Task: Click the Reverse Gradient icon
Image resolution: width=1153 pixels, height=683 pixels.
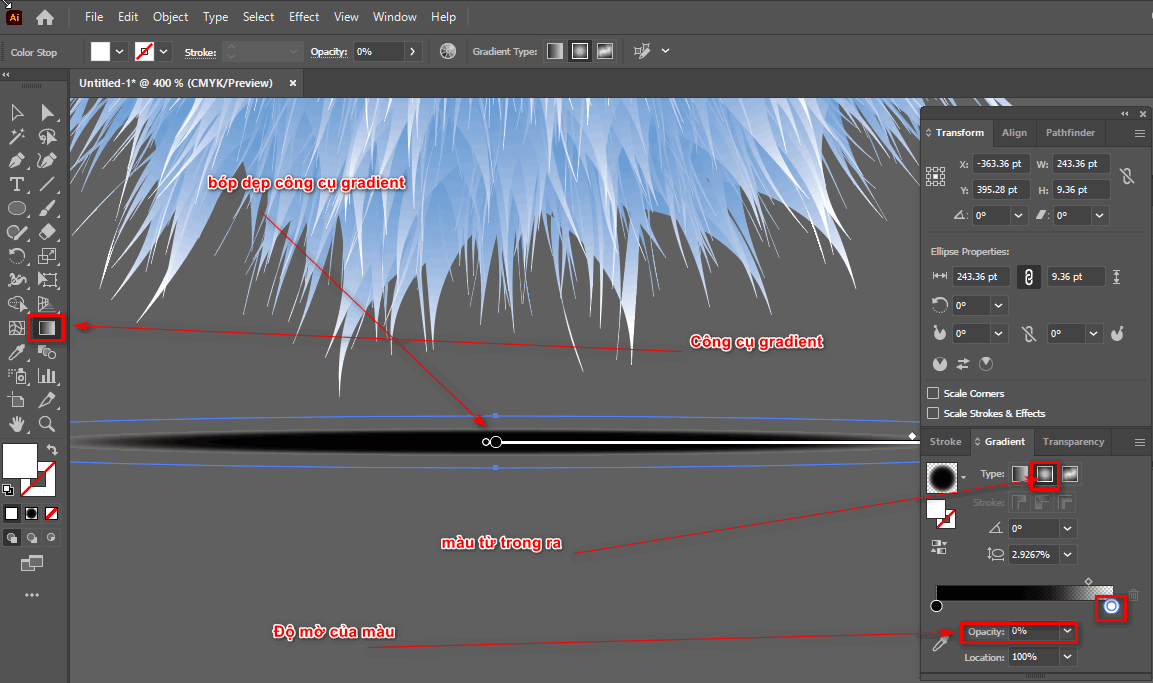Action: tap(938, 547)
